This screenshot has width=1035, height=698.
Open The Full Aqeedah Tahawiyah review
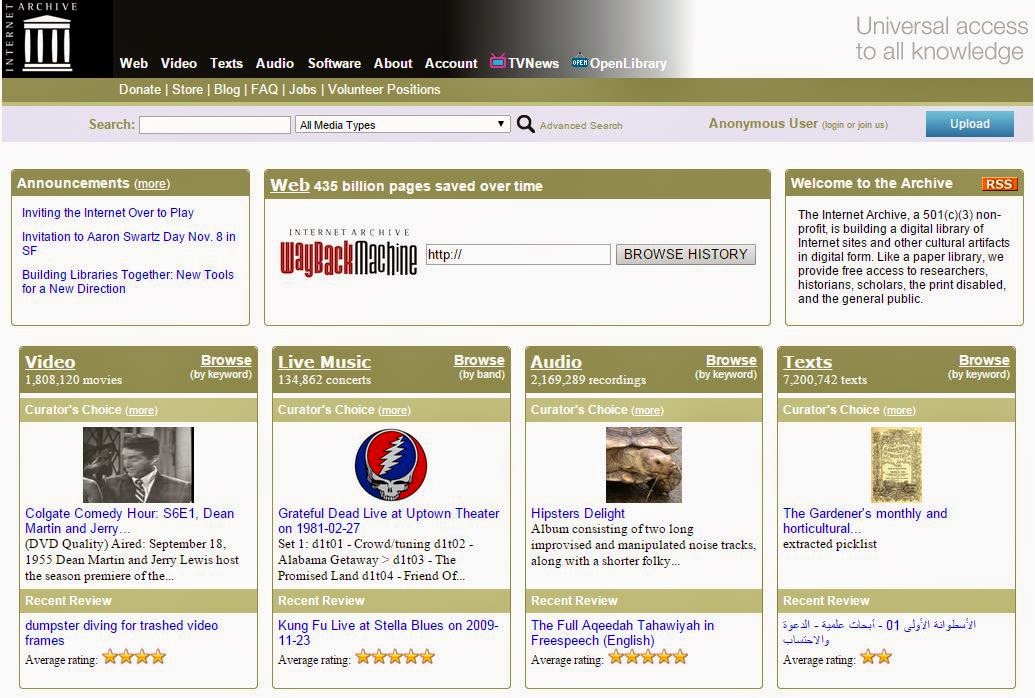click(622, 633)
